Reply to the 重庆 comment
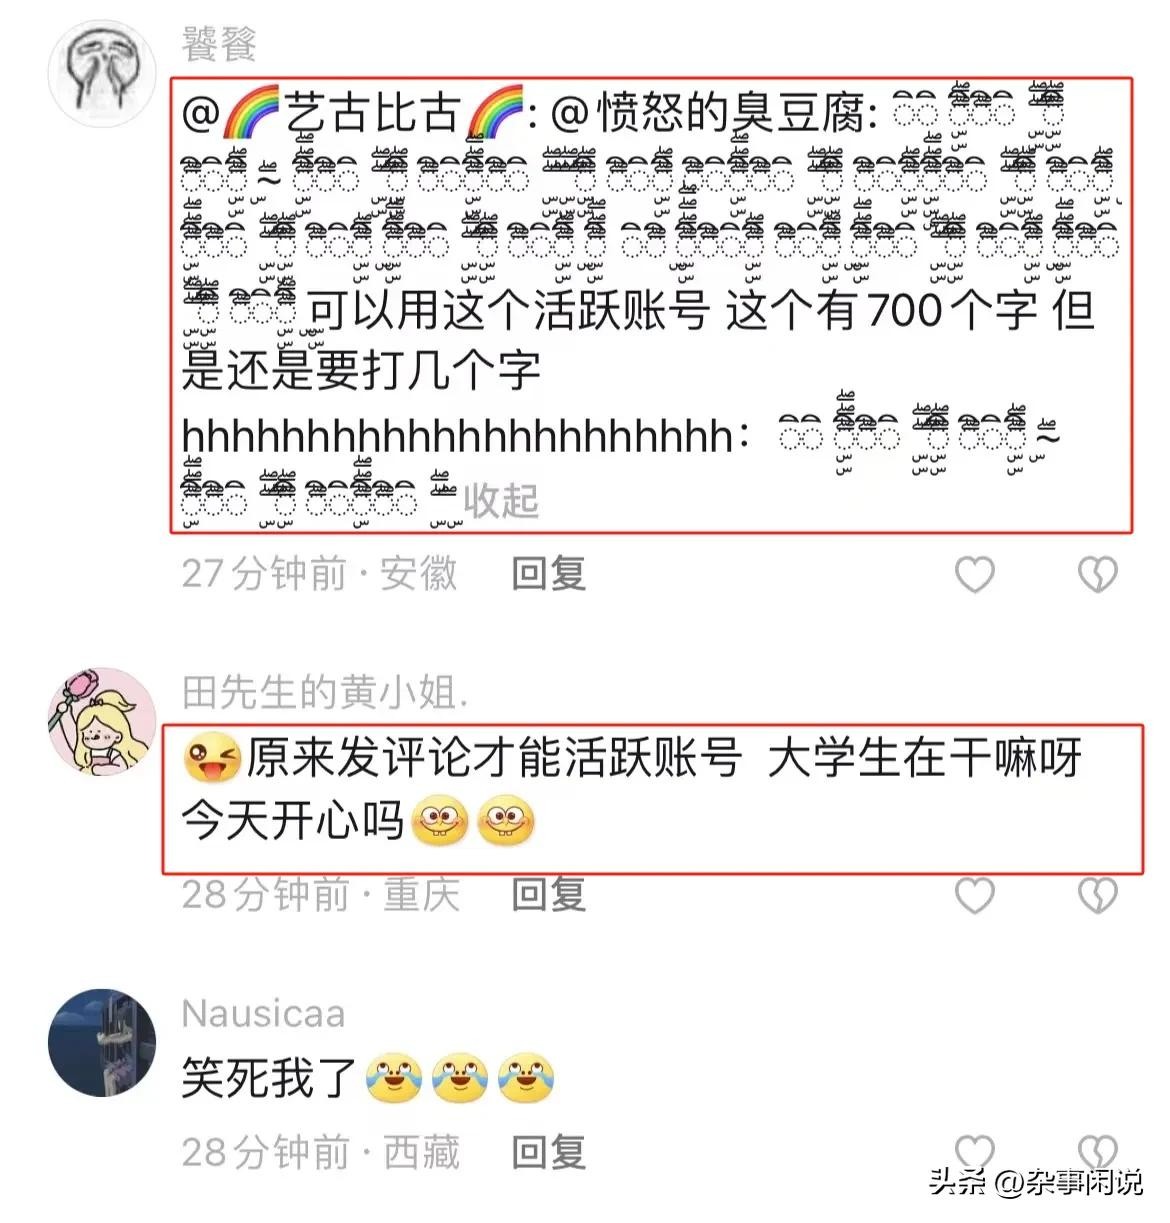 click(x=548, y=894)
